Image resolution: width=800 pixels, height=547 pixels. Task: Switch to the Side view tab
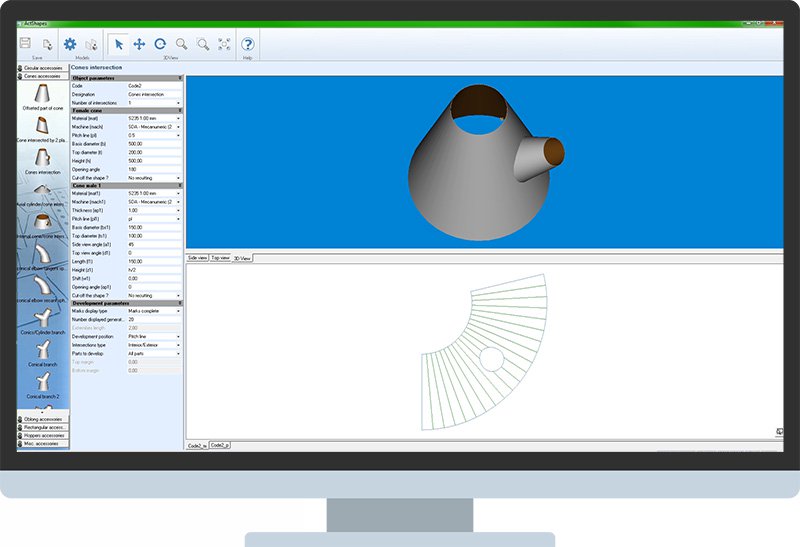(x=197, y=258)
